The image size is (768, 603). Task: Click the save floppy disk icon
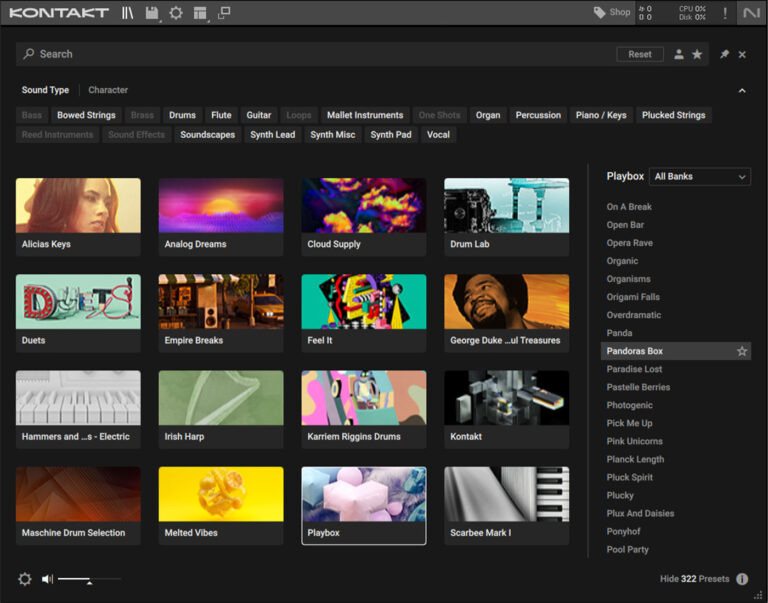click(x=152, y=13)
